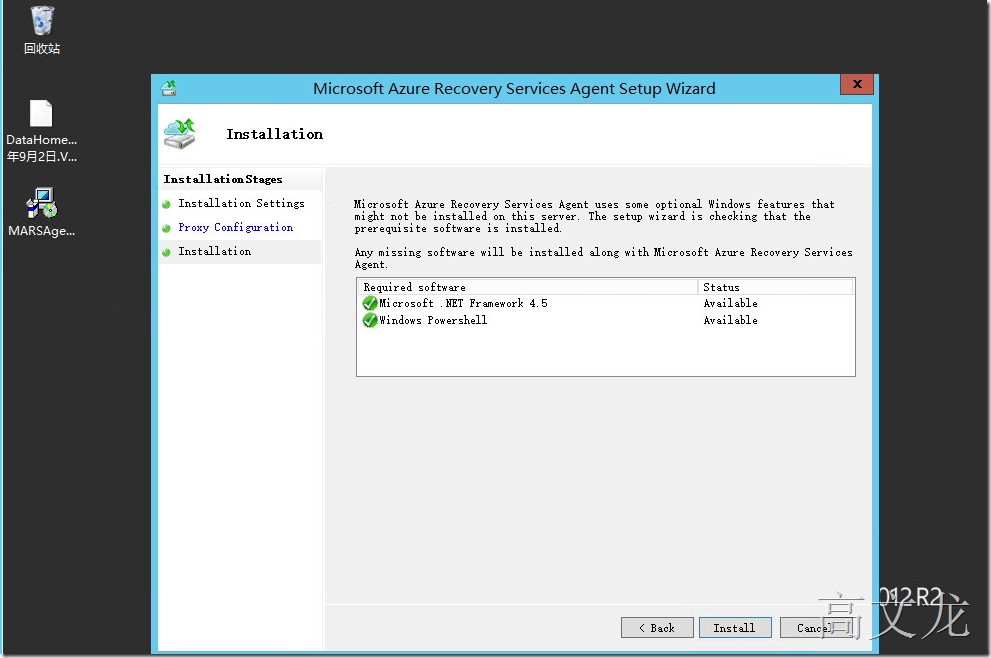Click green bullet next to Proxy Configuration
The height and width of the screenshot is (658, 991).
pyautogui.click(x=166, y=228)
